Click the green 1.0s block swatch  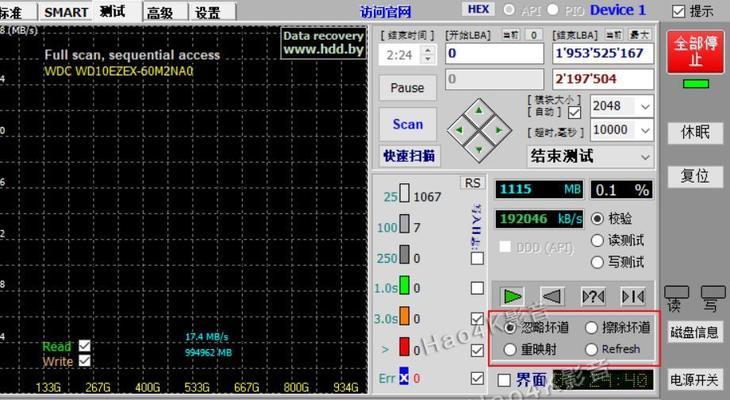pos(404,285)
